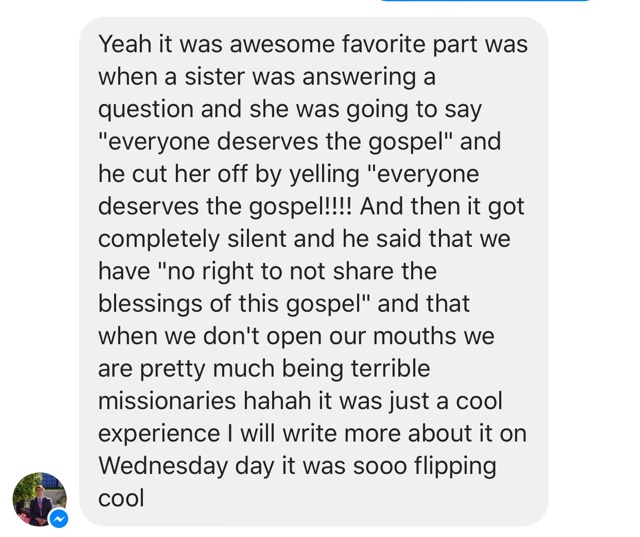Click the words 'sooo flipping' in the message

point(424,466)
